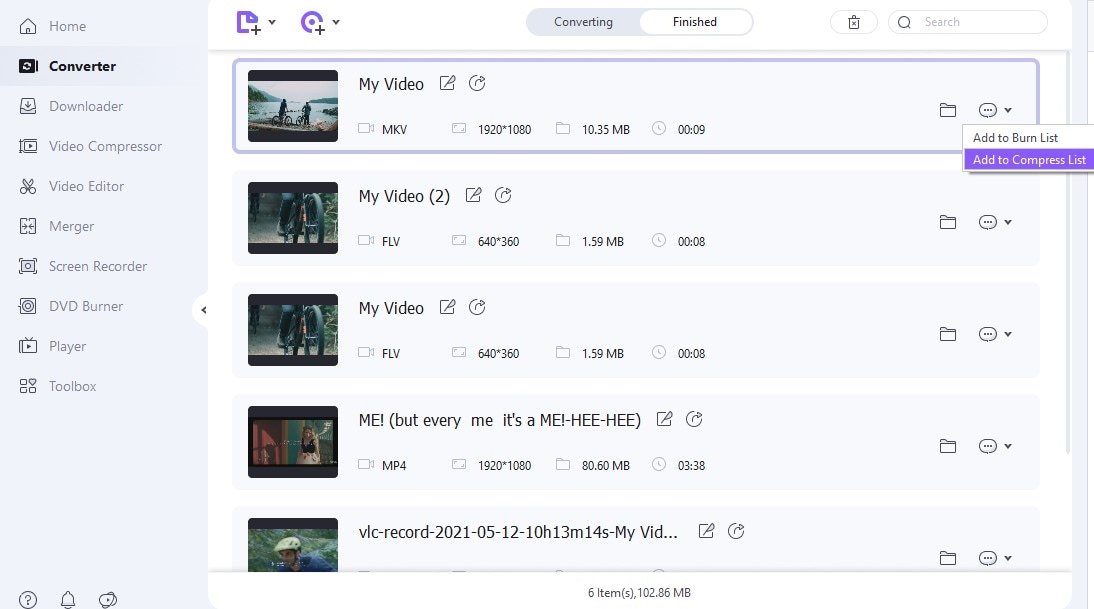The width and height of the screenshot is (1094, 609).
Task: Click the 'MP4' format label
Action: coord(394,465)
